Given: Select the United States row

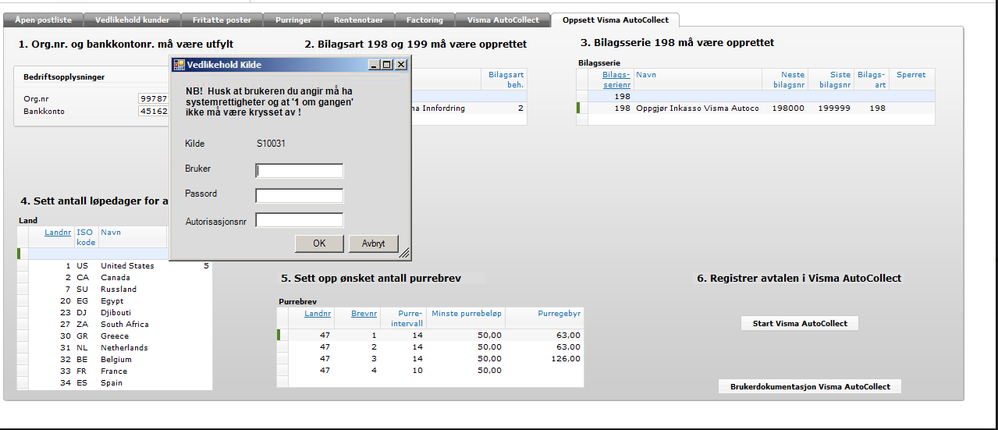Looking at the screenshot, I should click(x=115, y=266).
